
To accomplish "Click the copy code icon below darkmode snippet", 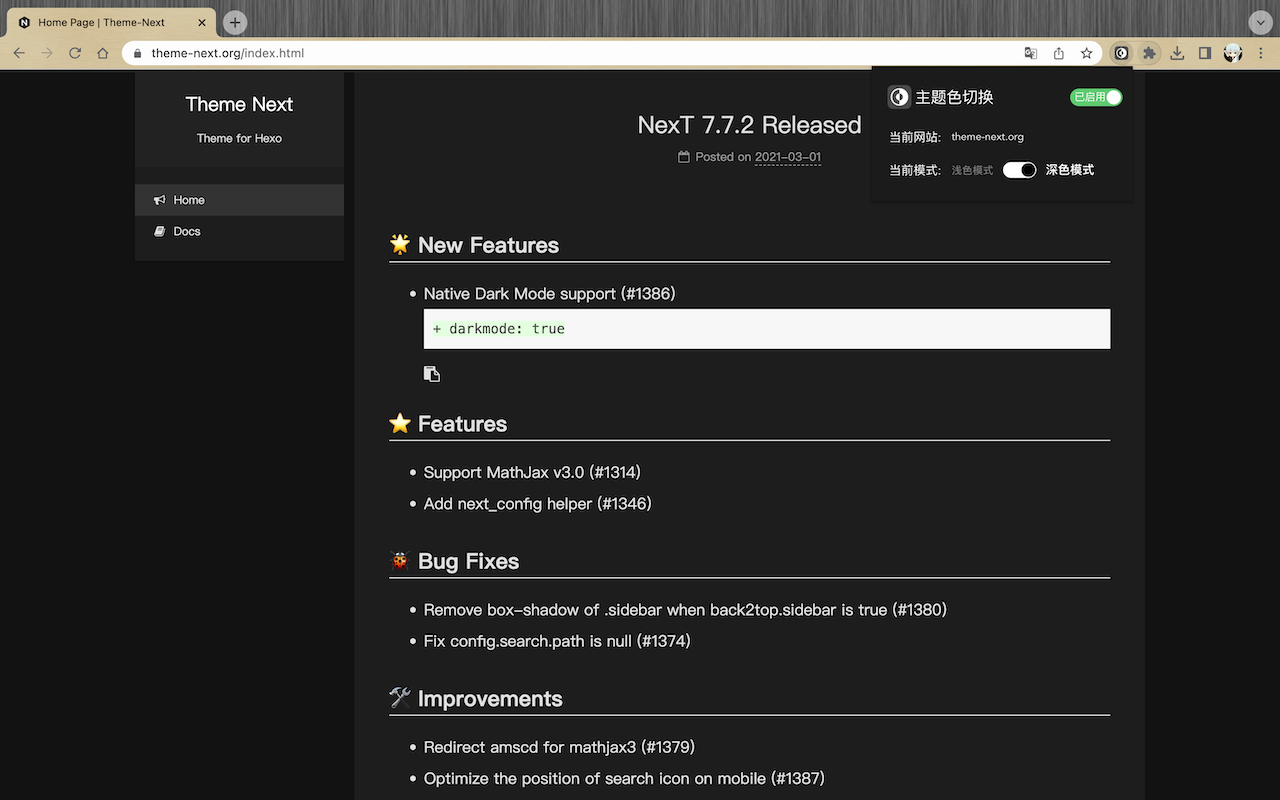I will [432, 374].
